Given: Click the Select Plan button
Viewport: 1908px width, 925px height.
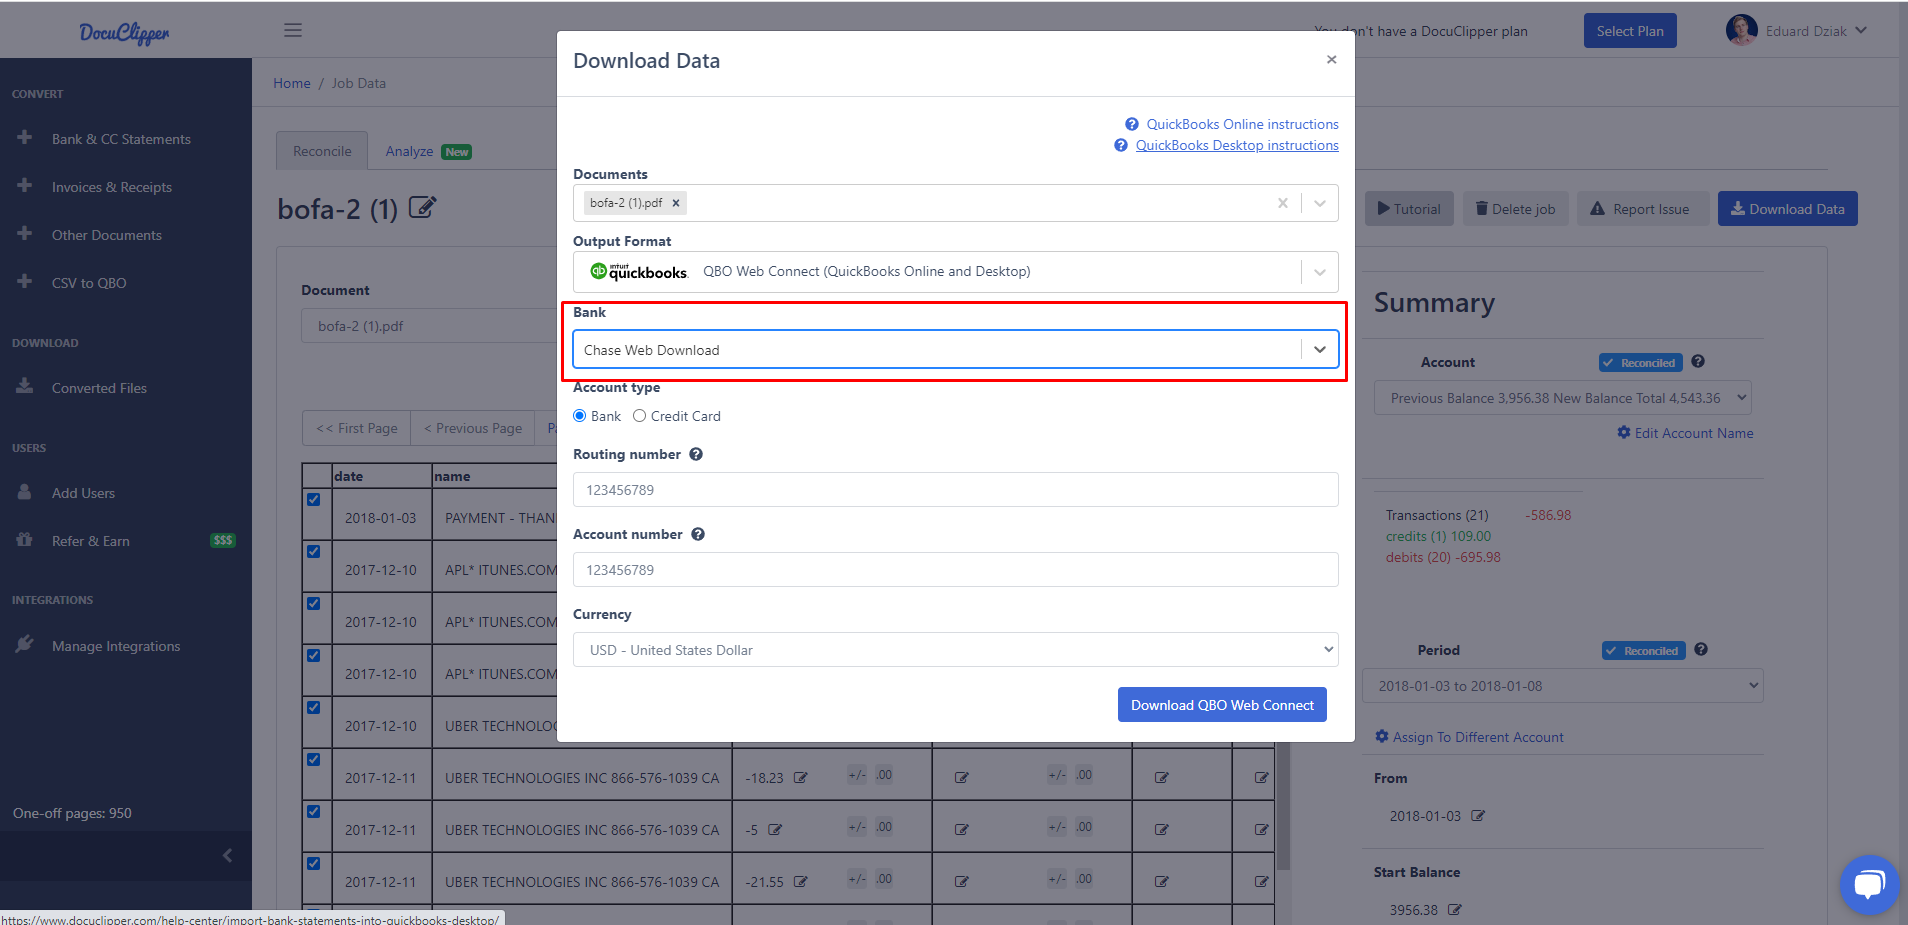Looking at the screenshot, I should [1630, 31].
